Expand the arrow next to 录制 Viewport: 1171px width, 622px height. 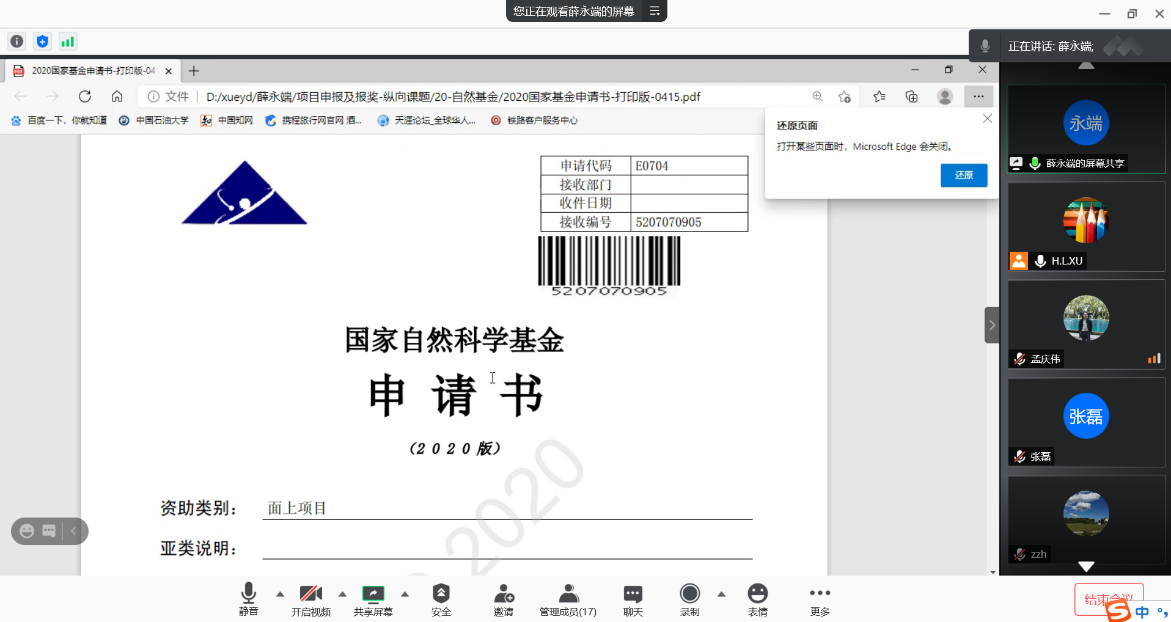point(721,593)
